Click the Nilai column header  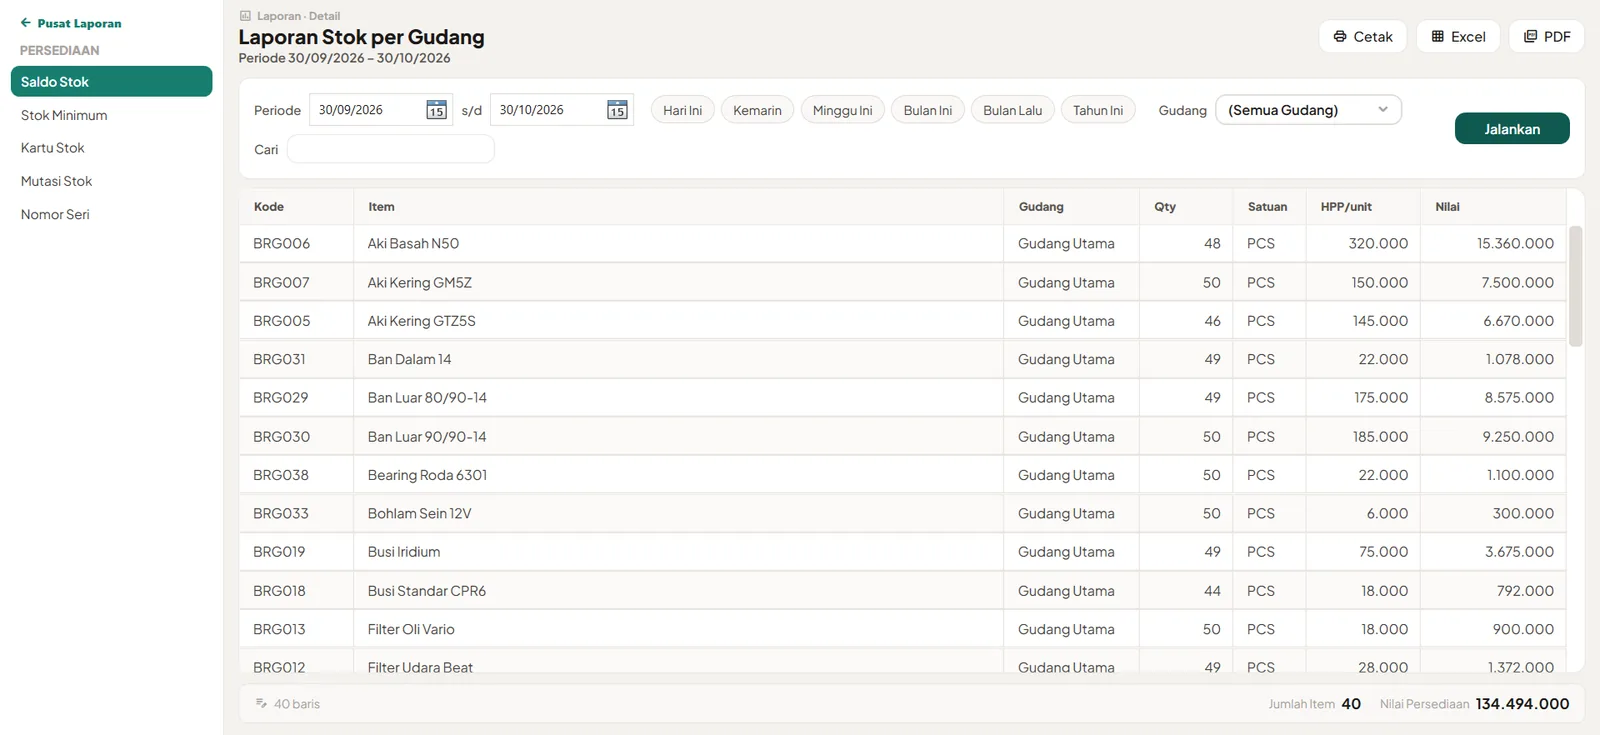(1494, 207)
